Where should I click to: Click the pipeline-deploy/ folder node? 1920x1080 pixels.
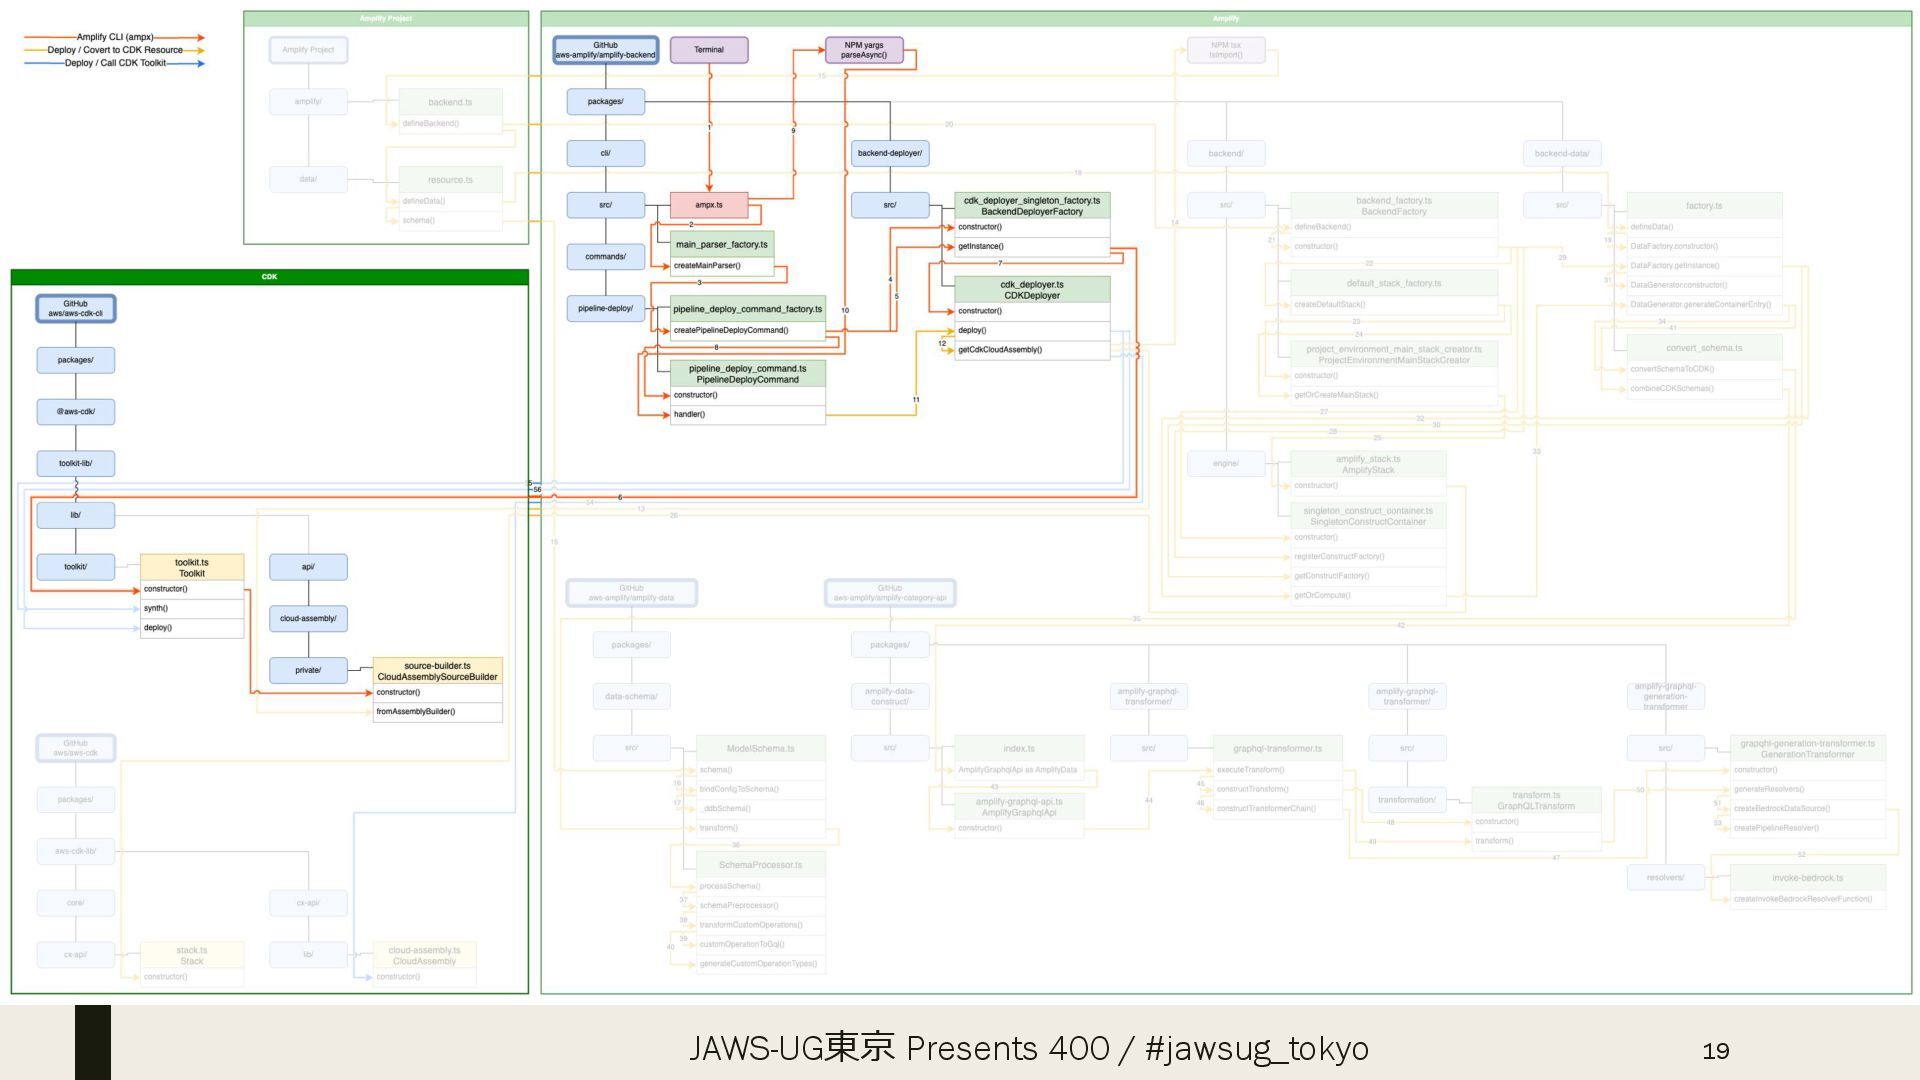605,308
